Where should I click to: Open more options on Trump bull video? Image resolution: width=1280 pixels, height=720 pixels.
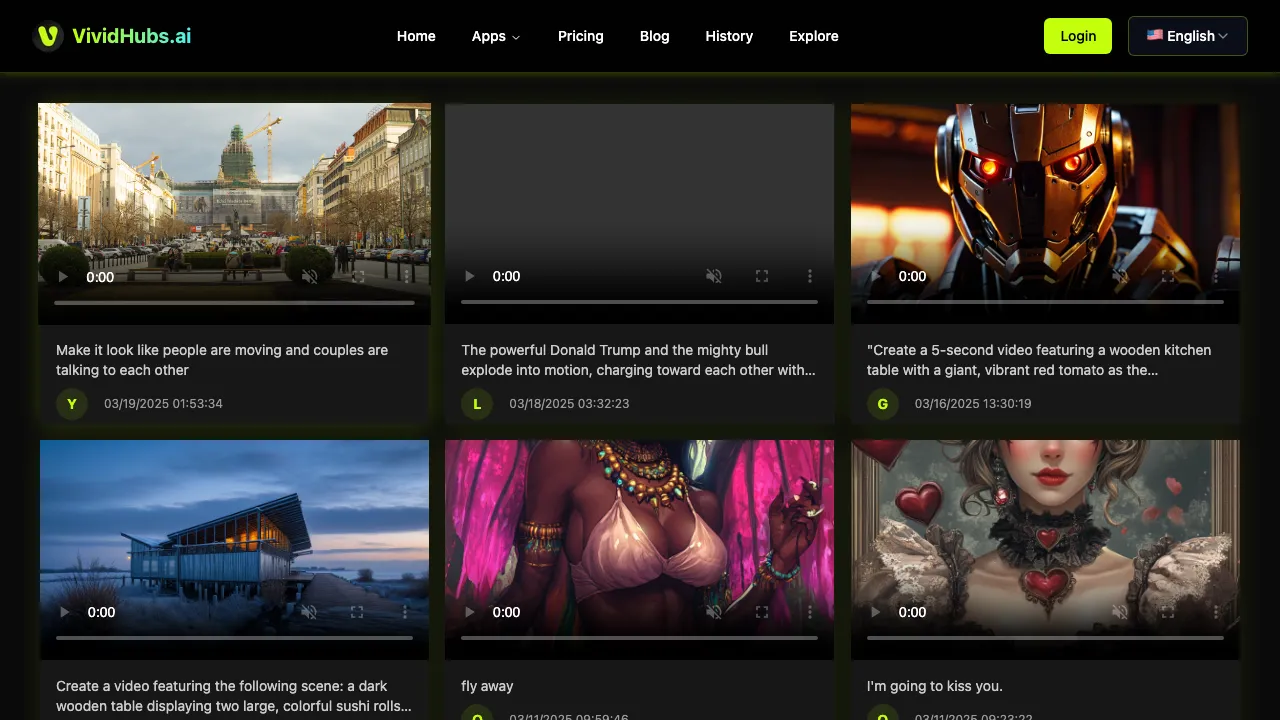pyautogui.click(x=810, y=276)
